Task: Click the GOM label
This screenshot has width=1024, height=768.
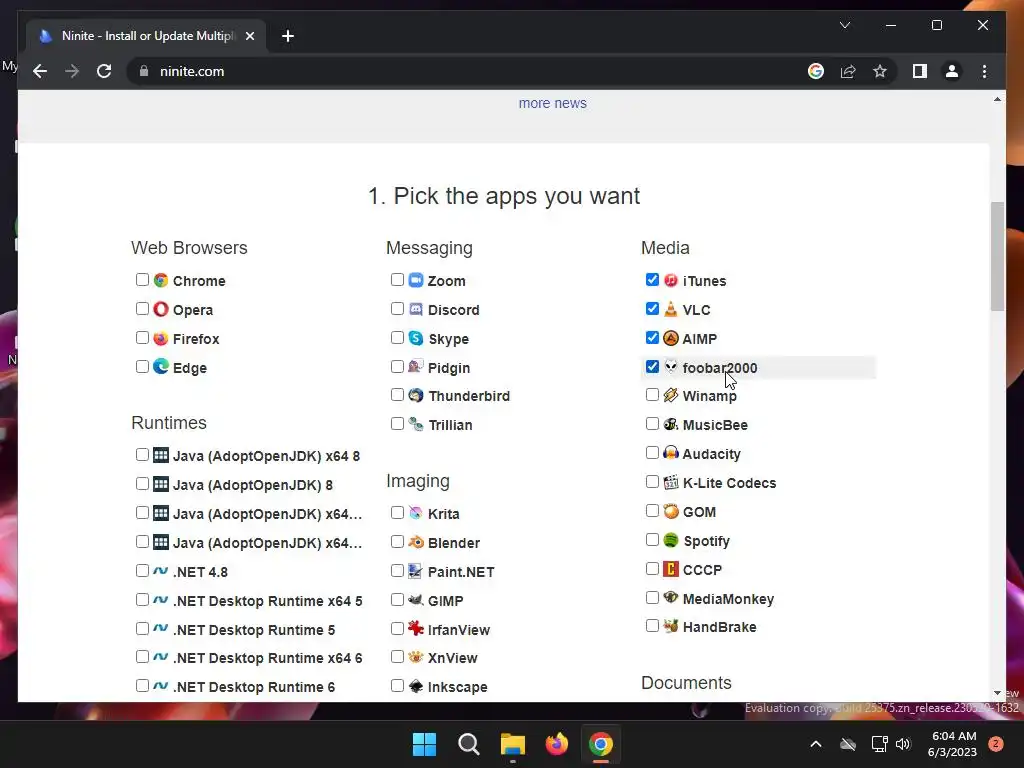Action: [x=699, y=512]
